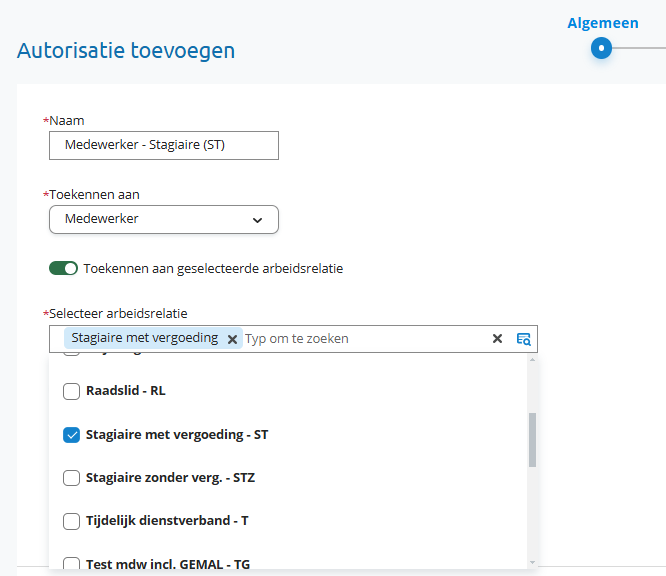Toggle Toekennen aan geselecteerde arbeidsrelatie switch
Screen dimensions: 666x576
tap(63, 268)
